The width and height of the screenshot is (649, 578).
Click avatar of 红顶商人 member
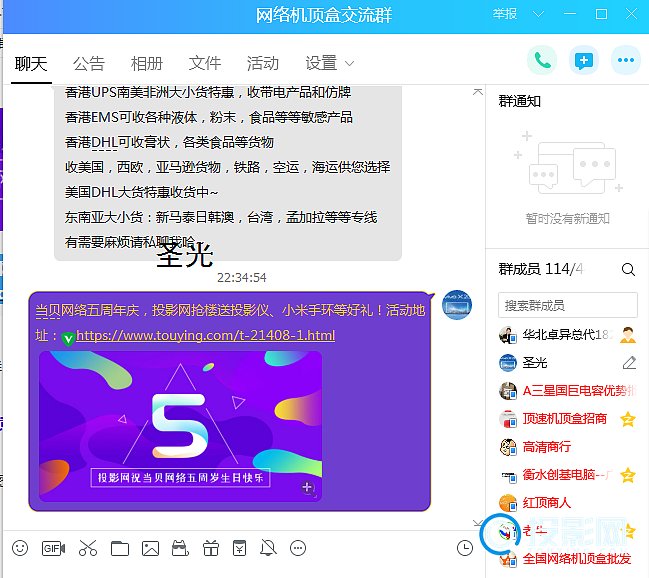point(508,503)
